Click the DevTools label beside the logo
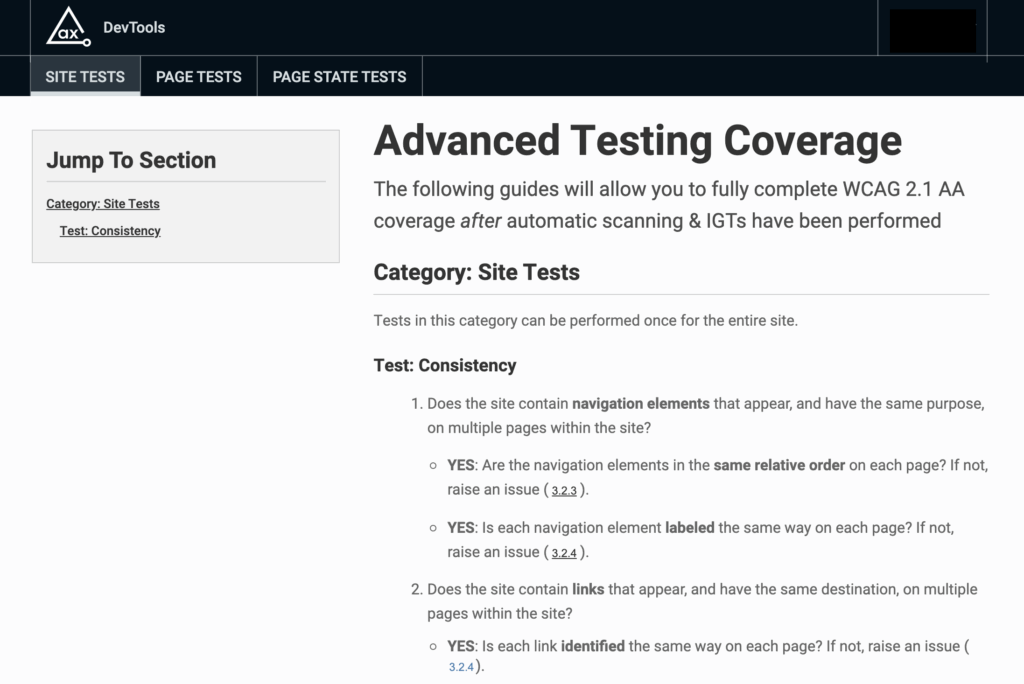The height and width of the screenshot is (684, 1024). tap(135, 27)
